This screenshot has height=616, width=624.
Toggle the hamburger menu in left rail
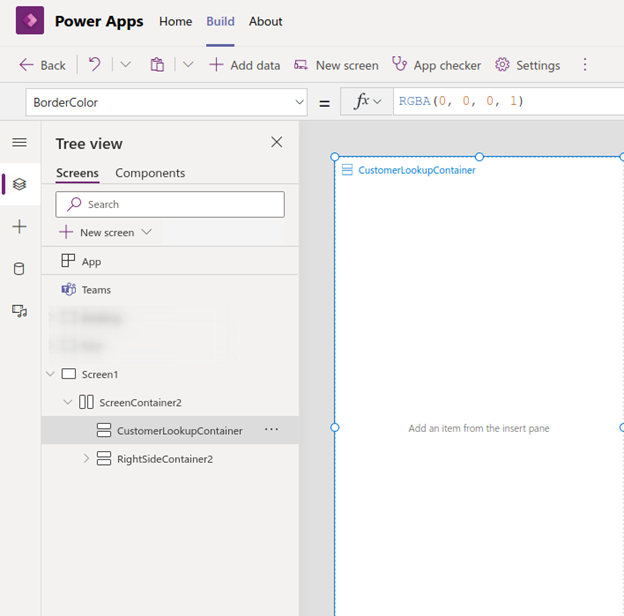click(x=20, y=142)
